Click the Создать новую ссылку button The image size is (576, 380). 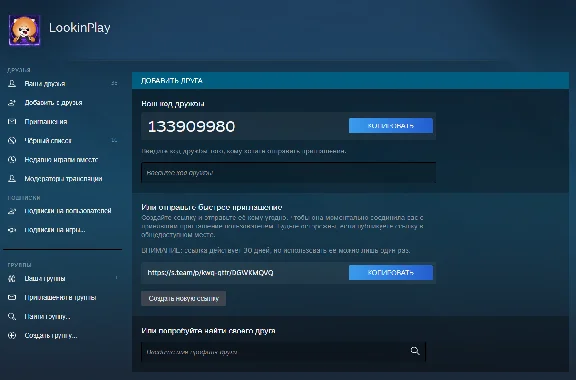183,298
